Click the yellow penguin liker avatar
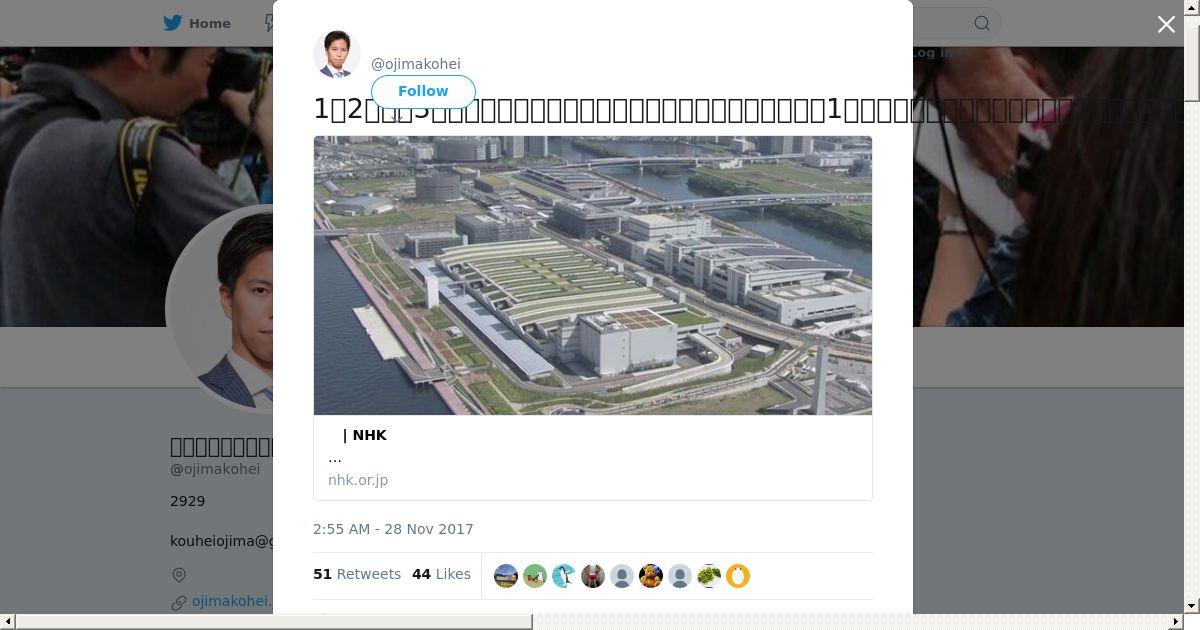Screen dimensions: 1200x630 click(738, 576)
